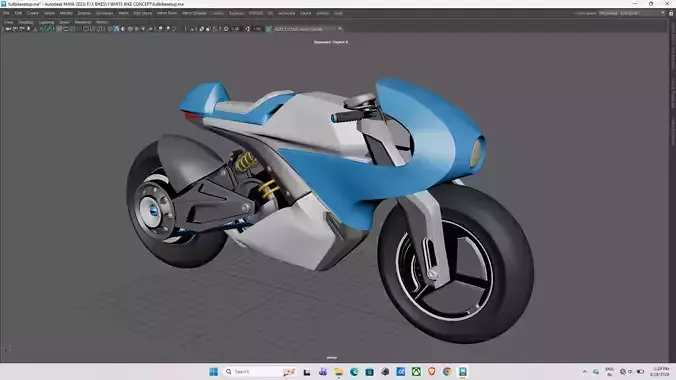This screenshot has width=676, height=380.
Task: Edit the exposure value field 0.00
Action: point(235,29)
